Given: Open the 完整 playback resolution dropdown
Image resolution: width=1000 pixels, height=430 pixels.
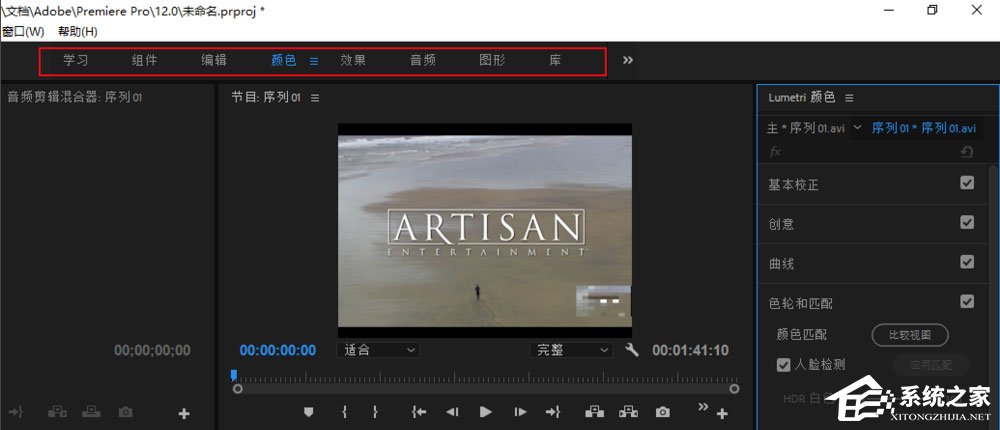Looking at the screenshot, I should (x=571, y=350).
